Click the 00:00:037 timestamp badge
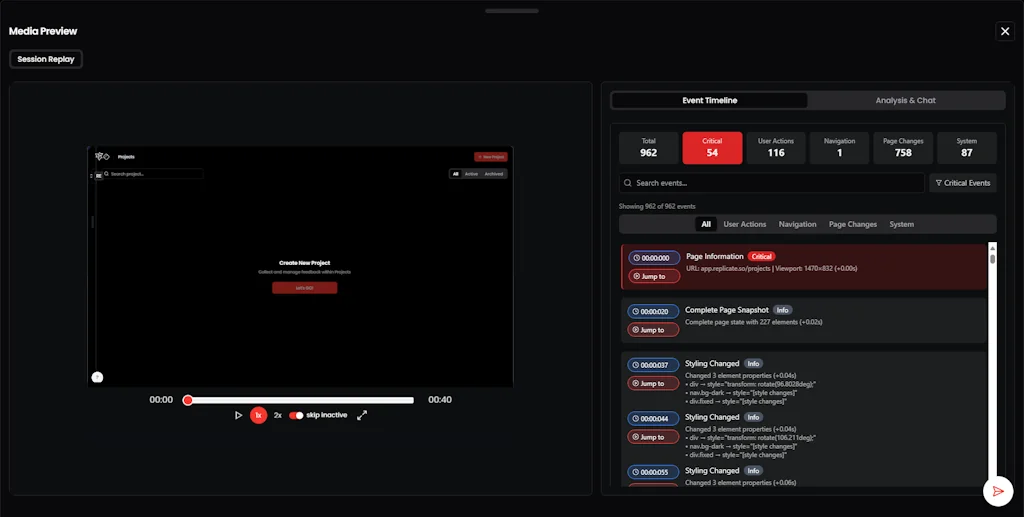This screenshot has width=1024, height=517. [653, 365]
